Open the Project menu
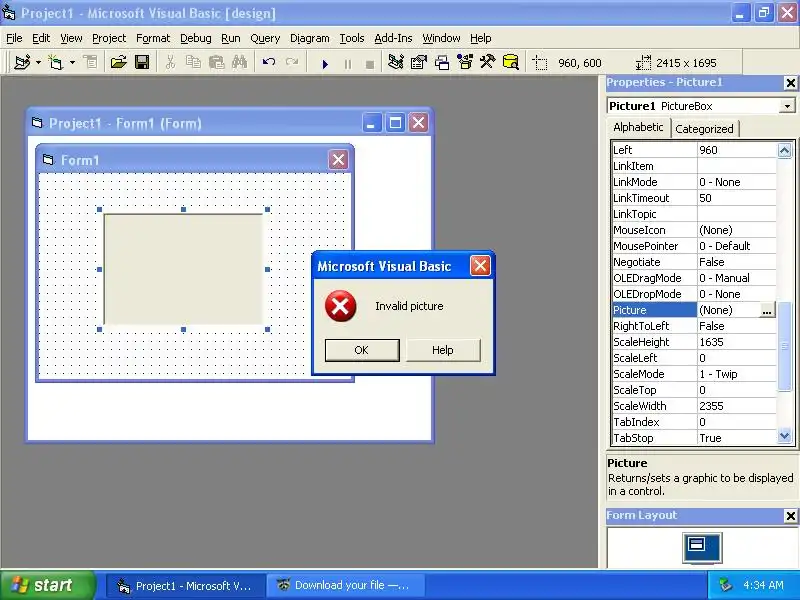800x600 pixels. [x=109, y=38]
